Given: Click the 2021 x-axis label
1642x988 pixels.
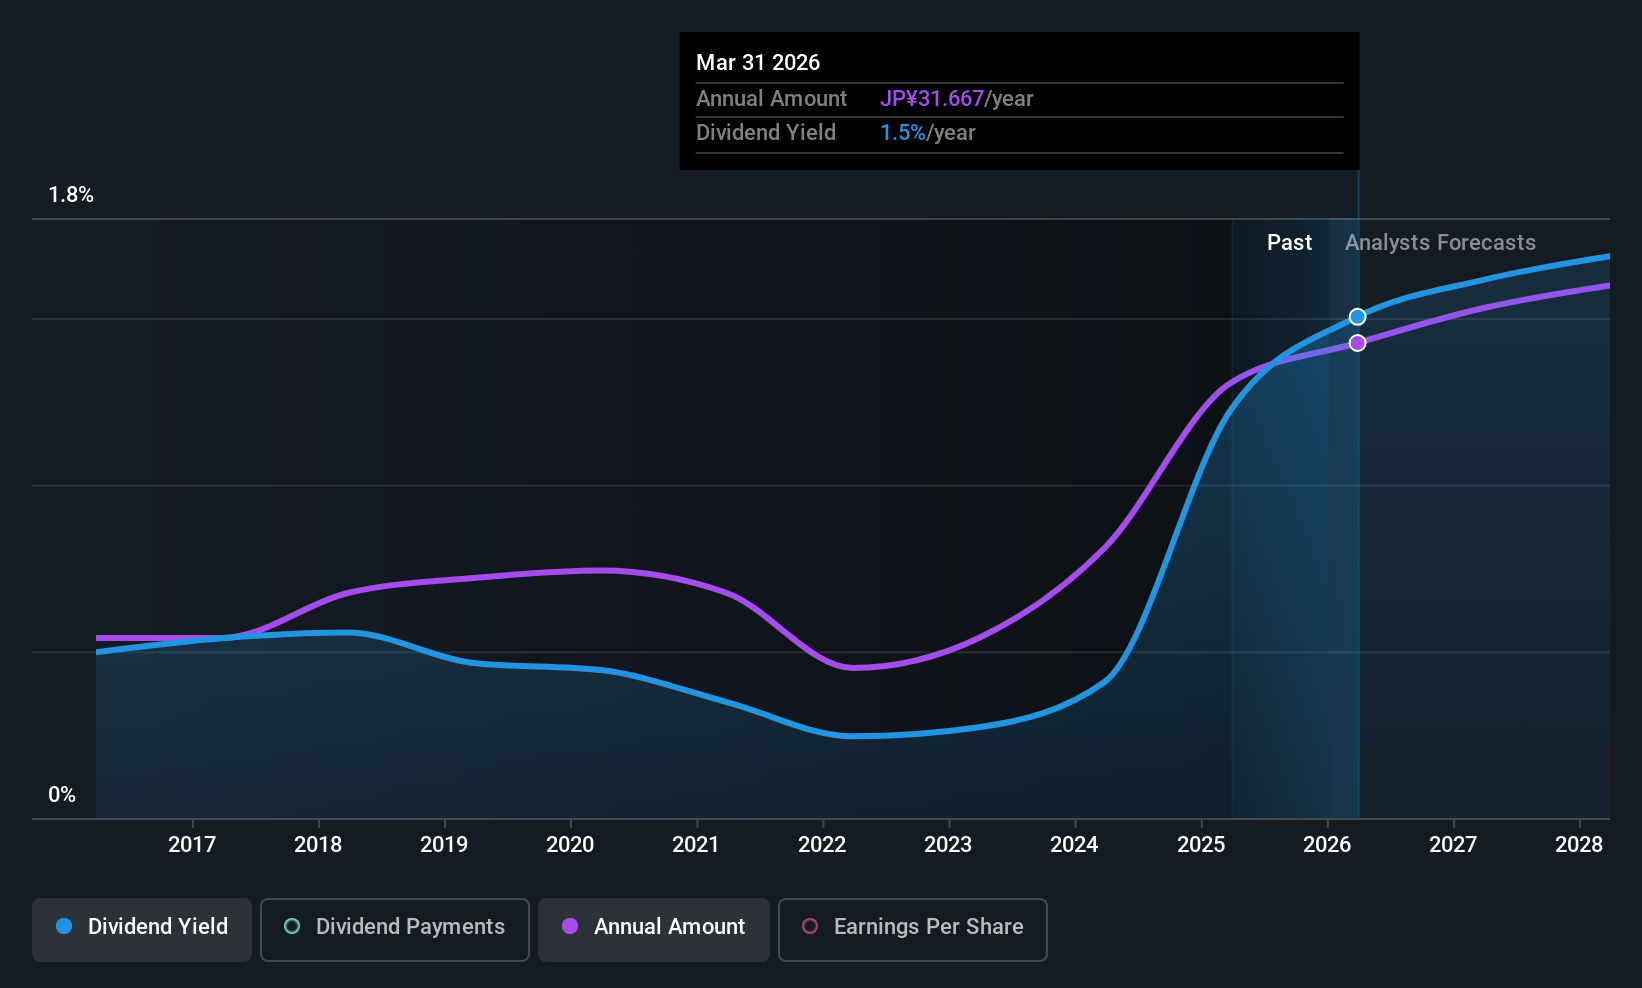Looking at the screenshot, I should 696,845.
